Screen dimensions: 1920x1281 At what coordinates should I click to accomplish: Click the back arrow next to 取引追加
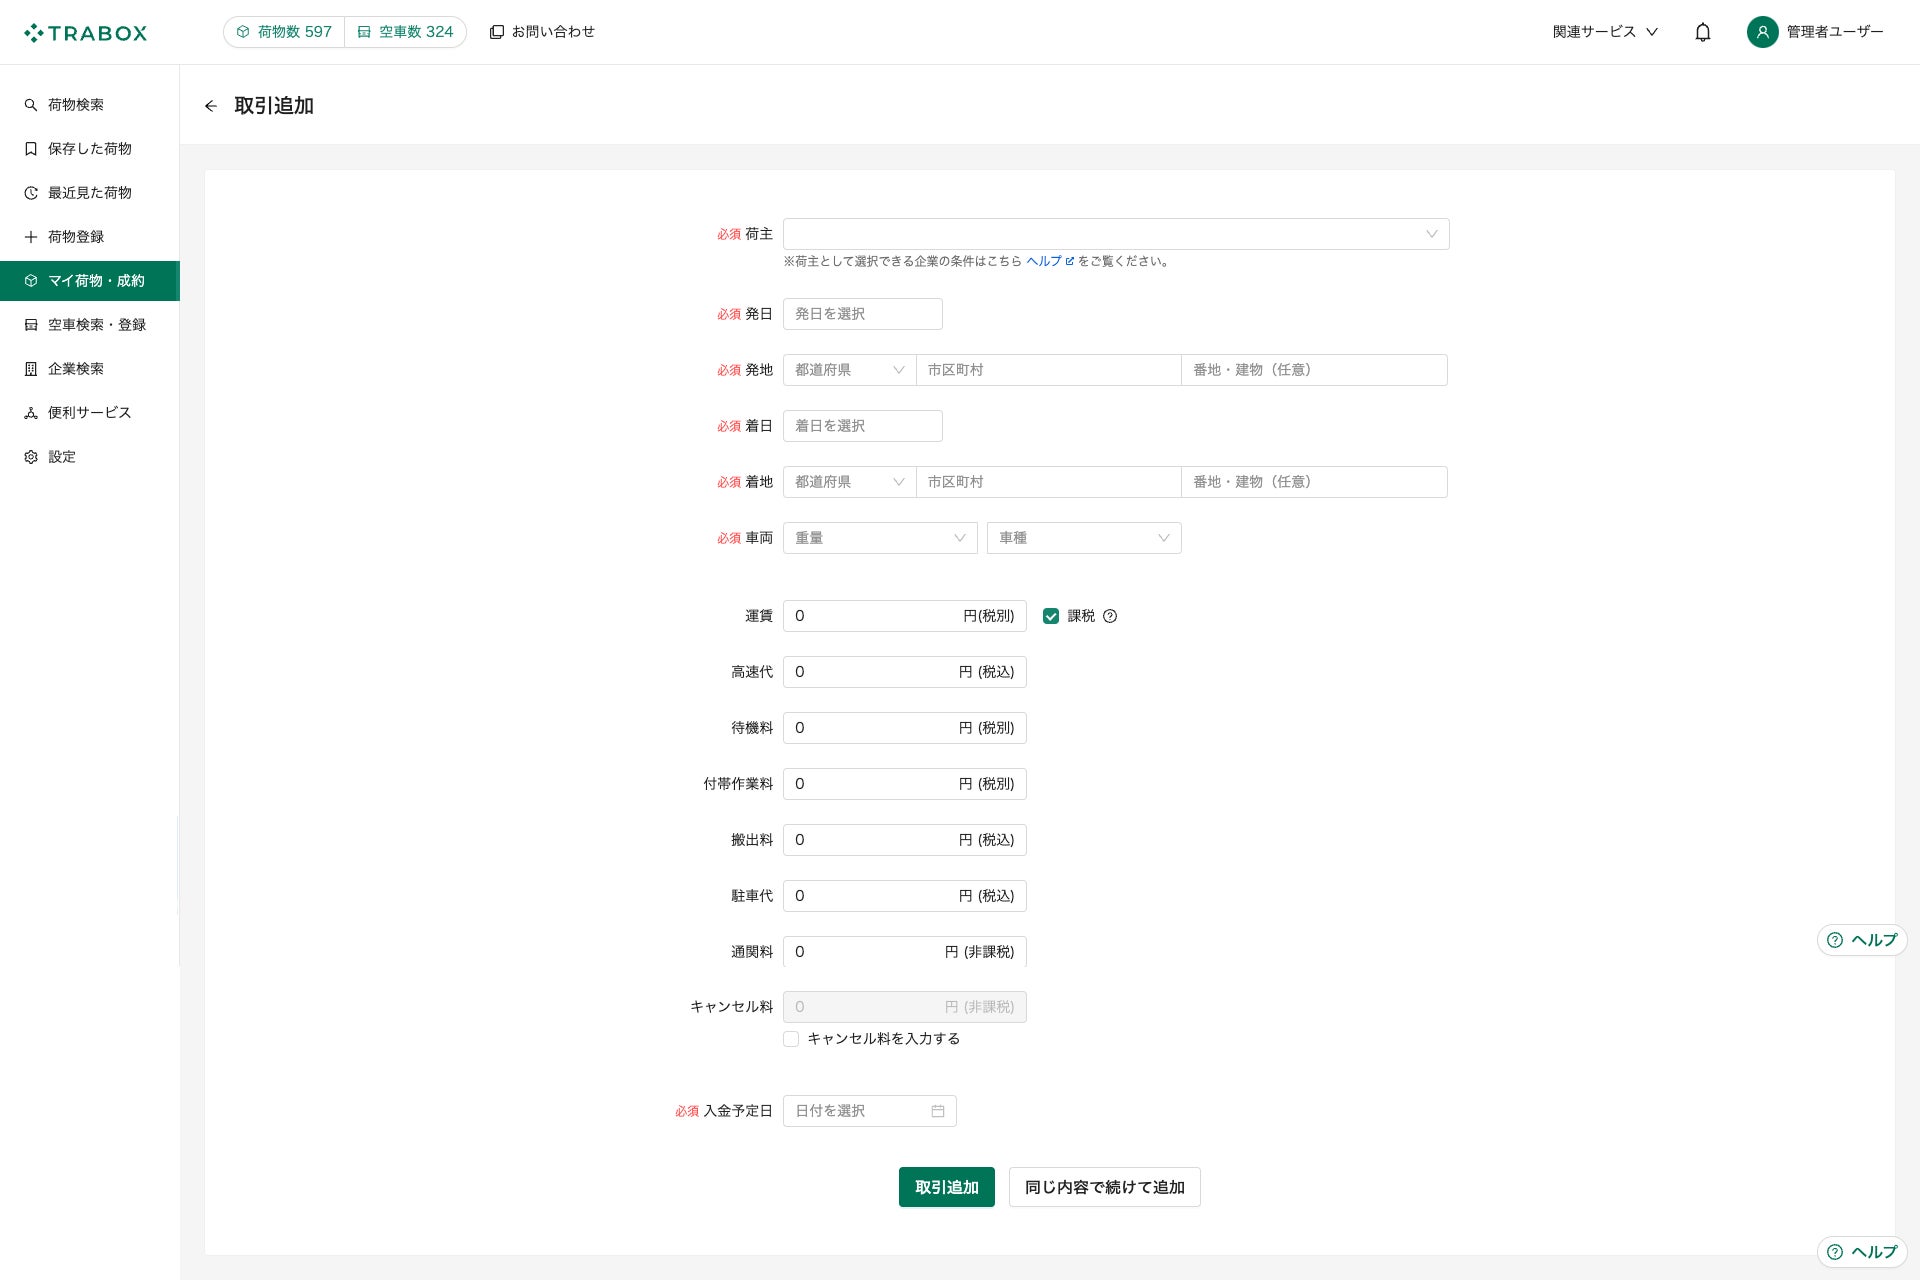click(x=210, y=106)
